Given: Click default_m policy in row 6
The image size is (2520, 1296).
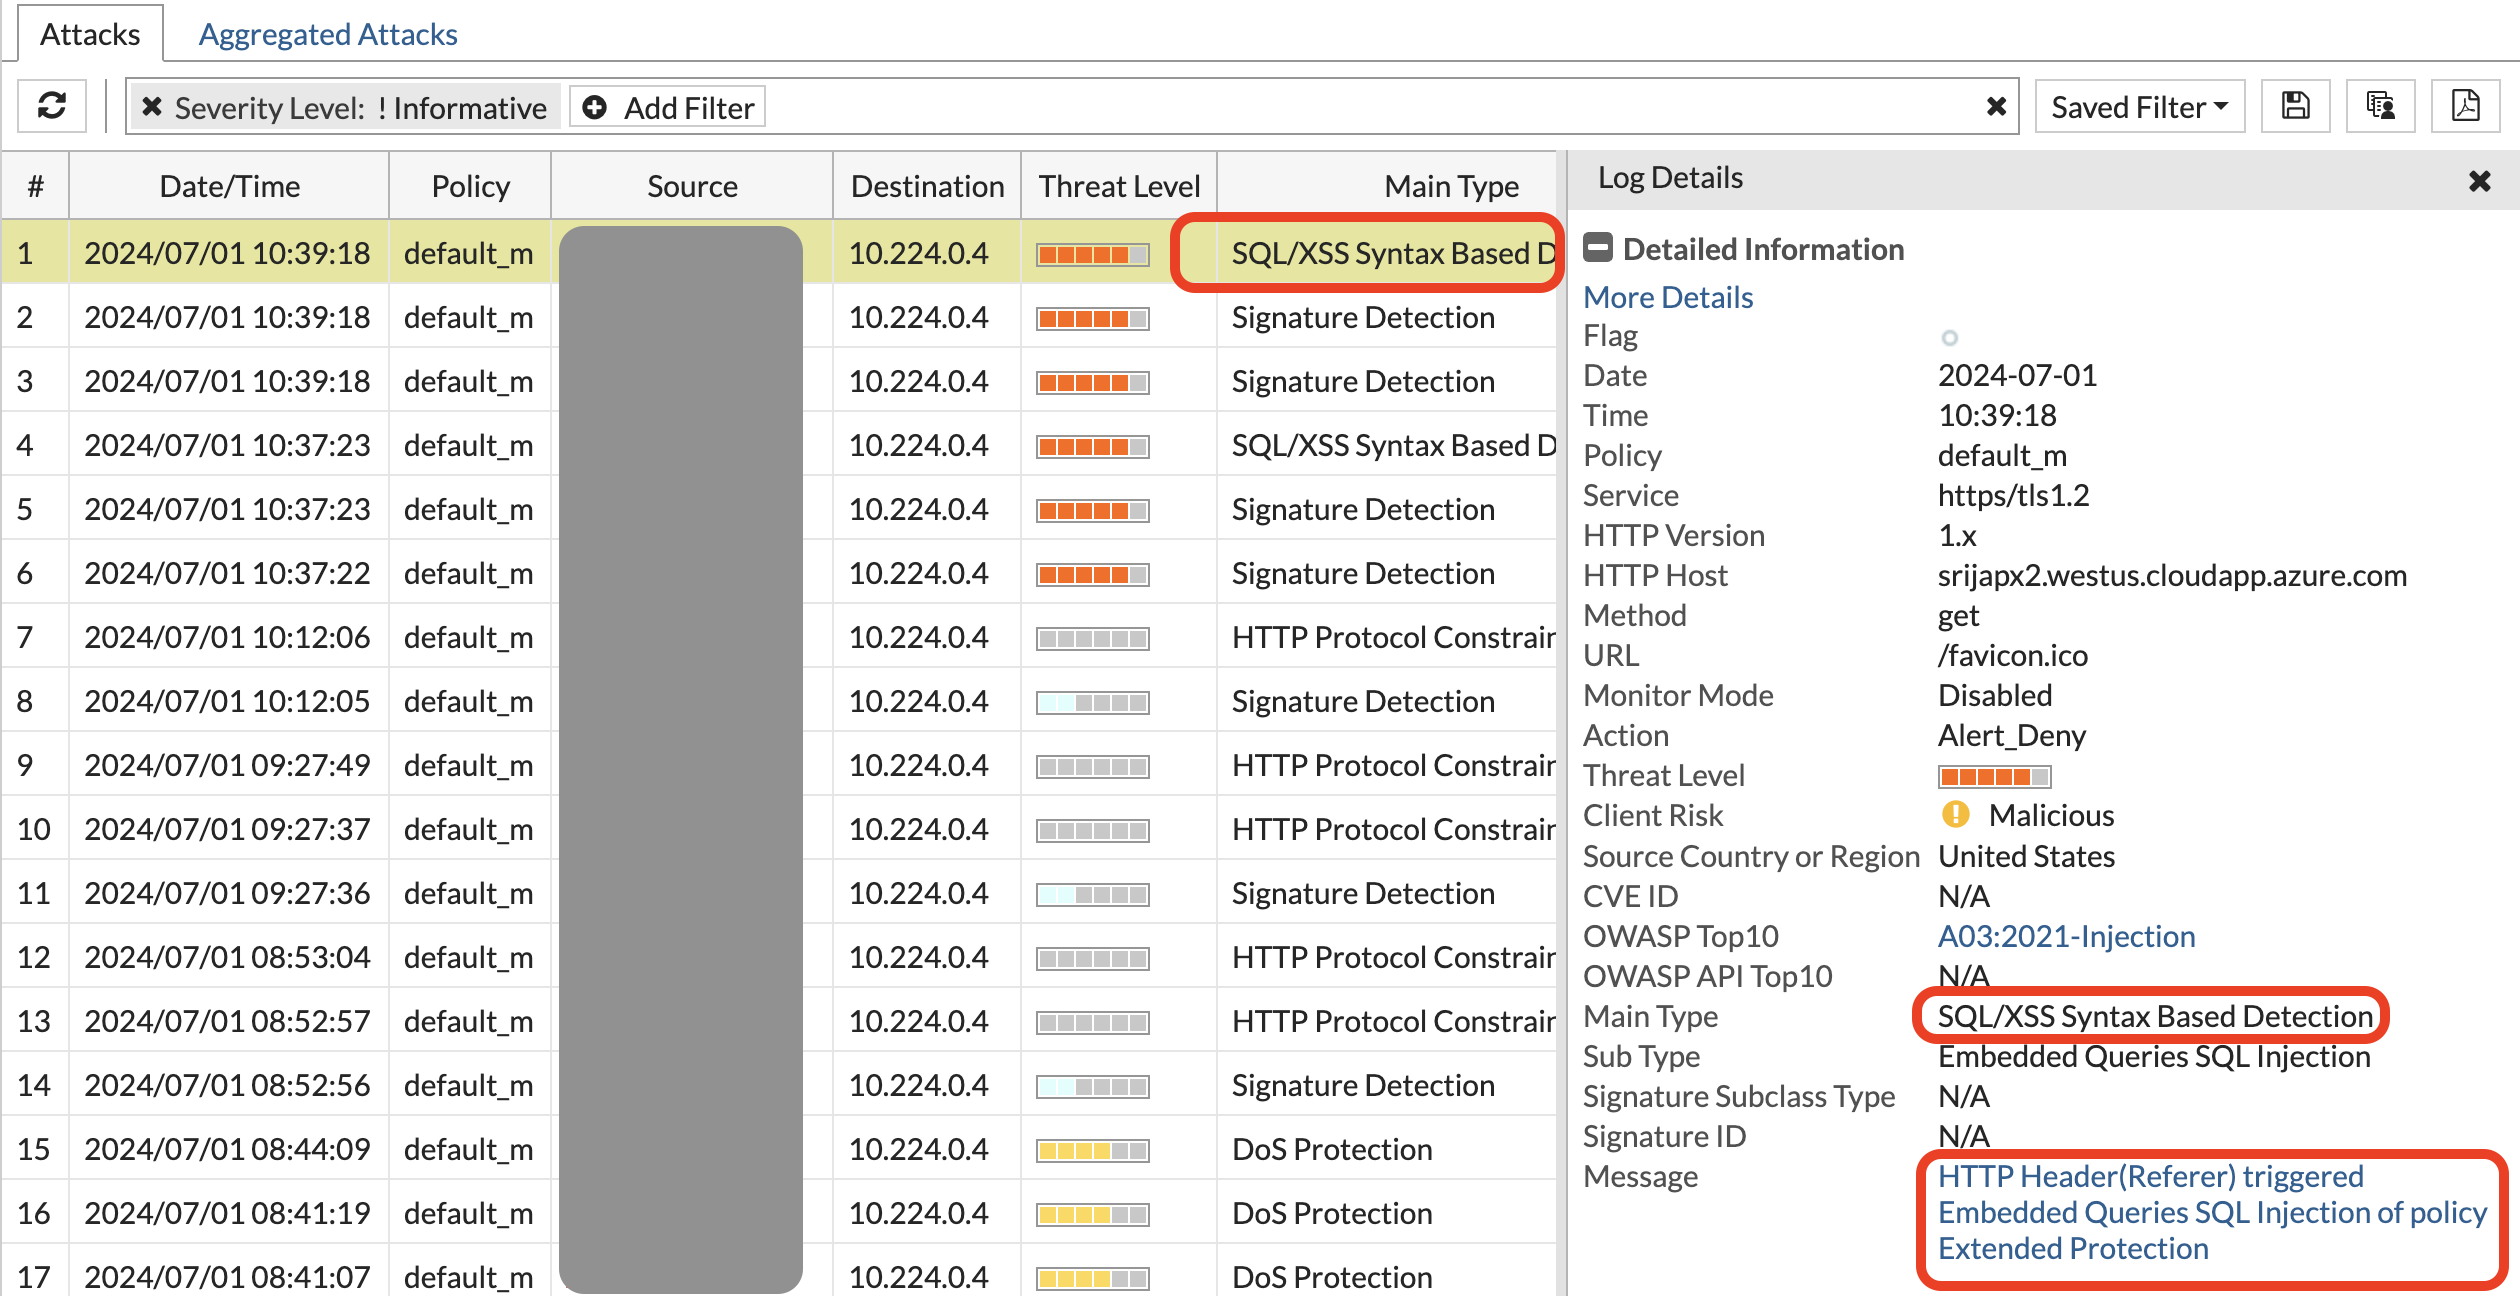Looking at the screenshot, I should pos(468,573).
